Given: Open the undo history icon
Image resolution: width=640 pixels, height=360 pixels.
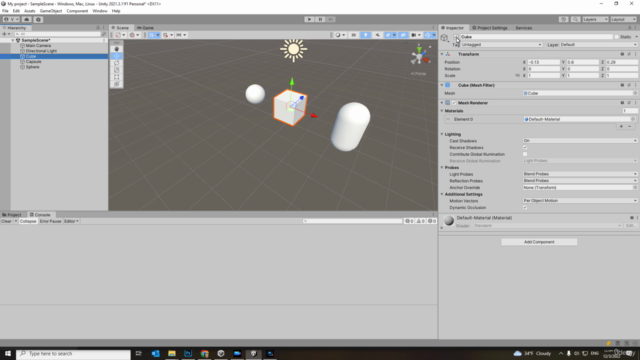Looking at the screenshot, I should coord(564,19).
